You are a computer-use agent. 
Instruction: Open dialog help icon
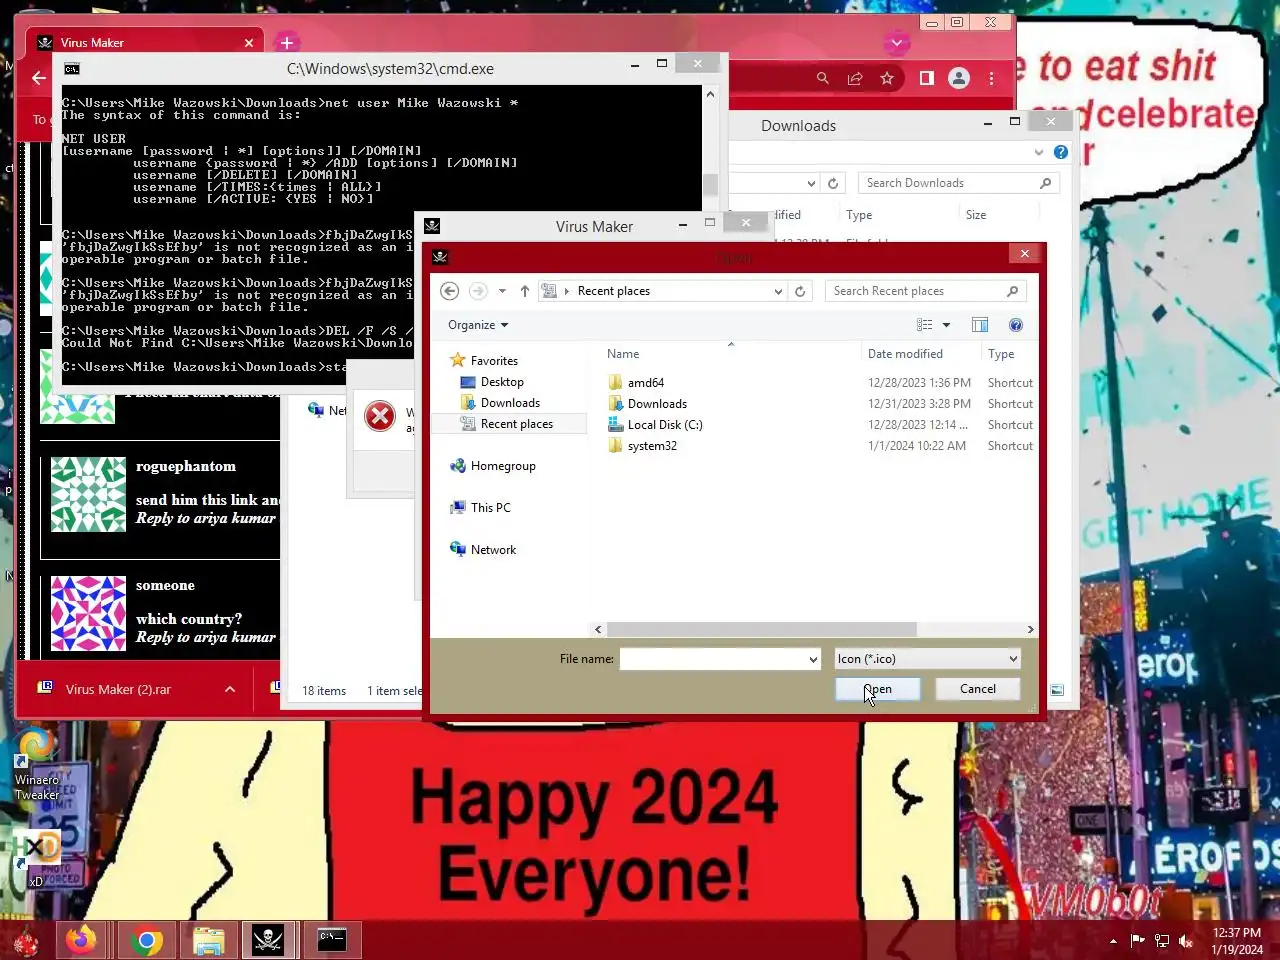click(1016, 325)
